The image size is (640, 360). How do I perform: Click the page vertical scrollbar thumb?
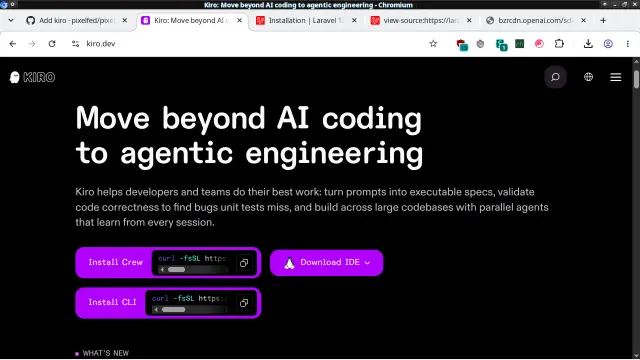(636, 79)
